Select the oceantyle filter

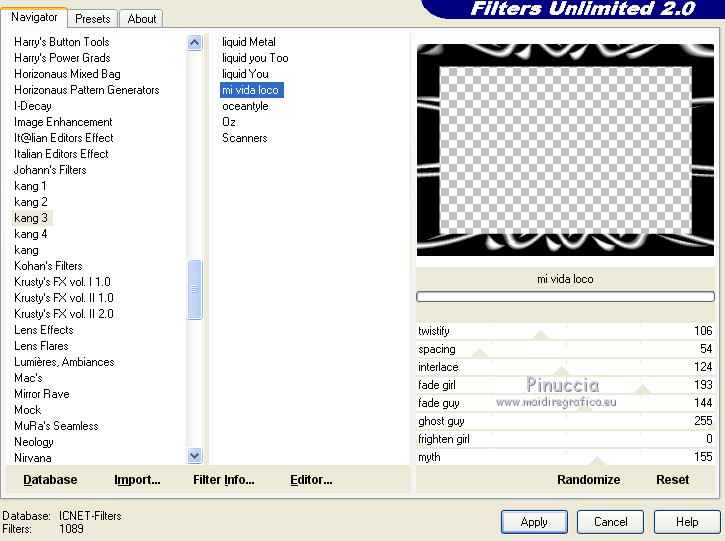[245, 106]
